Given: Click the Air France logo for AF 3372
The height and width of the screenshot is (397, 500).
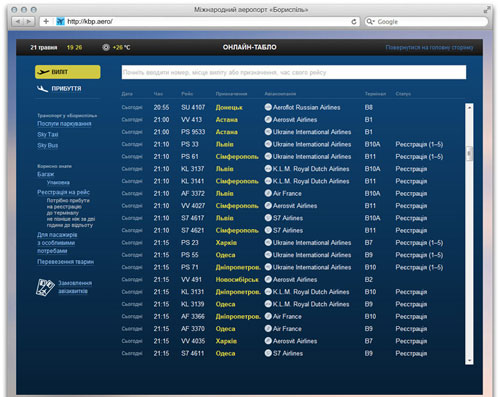Looking at the screenshot, I should pyautogui.click(x=268, y=193).
